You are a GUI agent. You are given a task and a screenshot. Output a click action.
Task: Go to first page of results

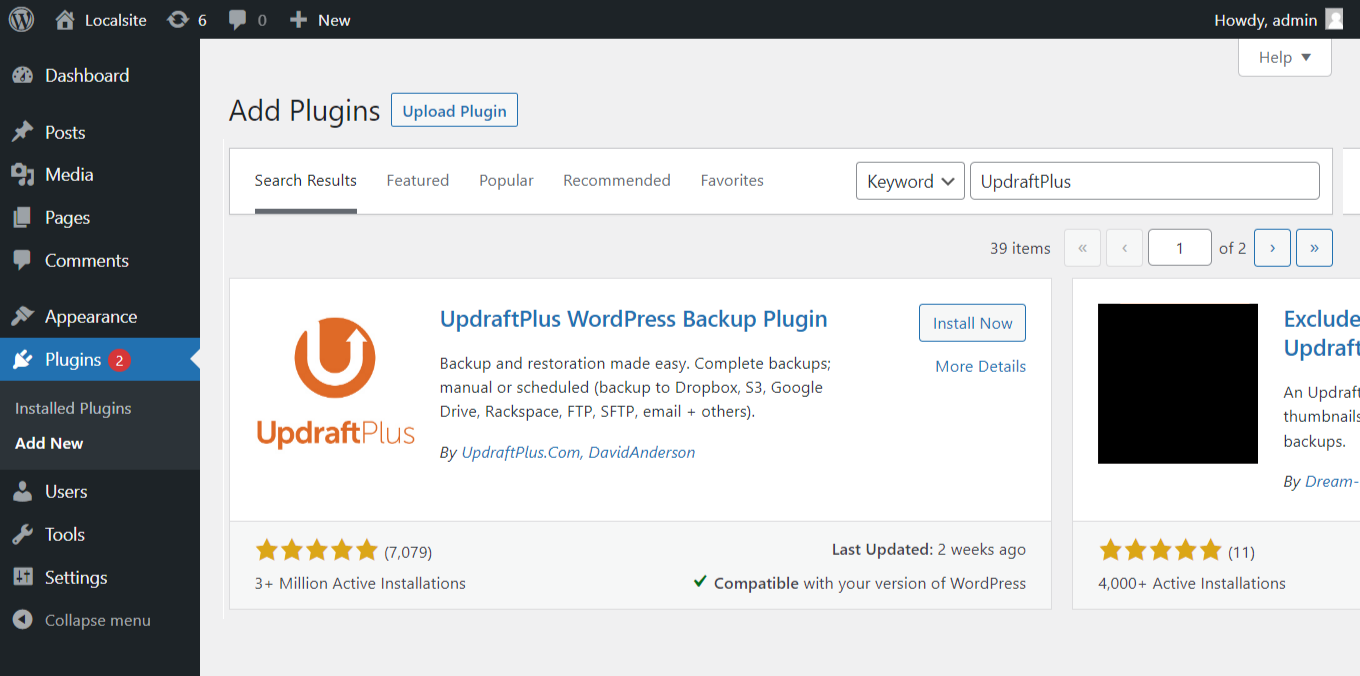tap(1082, 248)
